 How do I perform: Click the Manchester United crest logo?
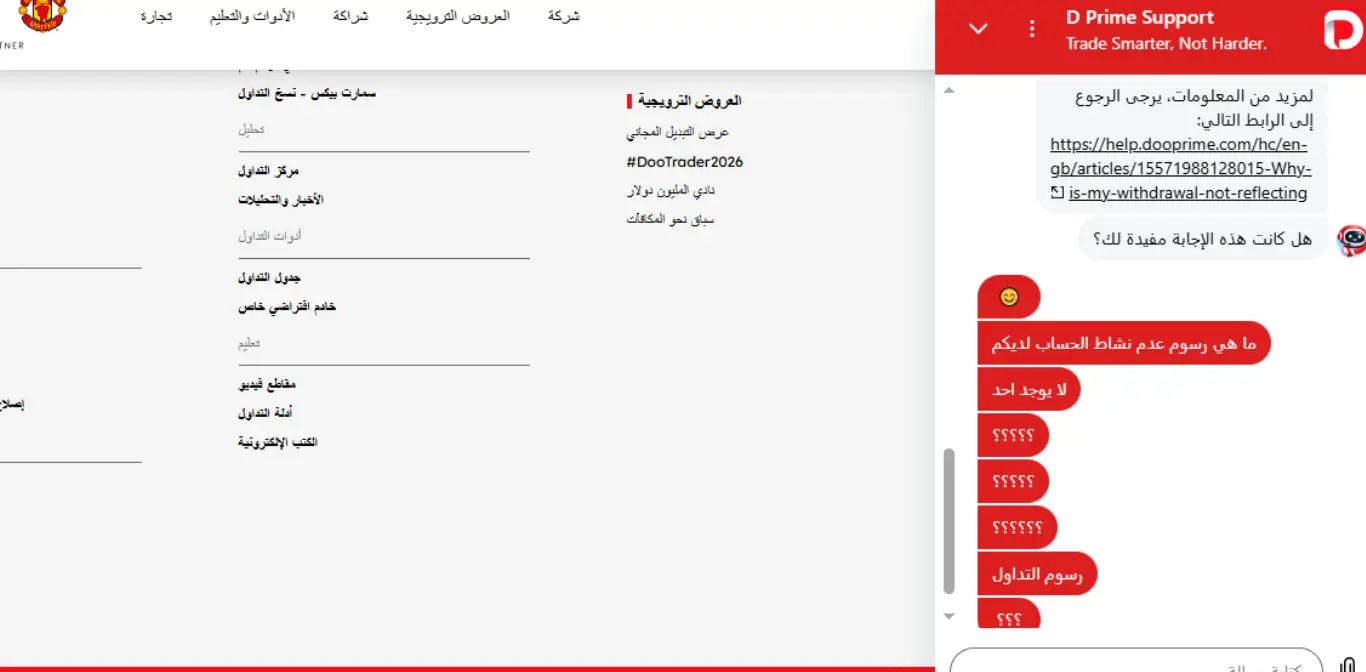[x=43, y=16]
